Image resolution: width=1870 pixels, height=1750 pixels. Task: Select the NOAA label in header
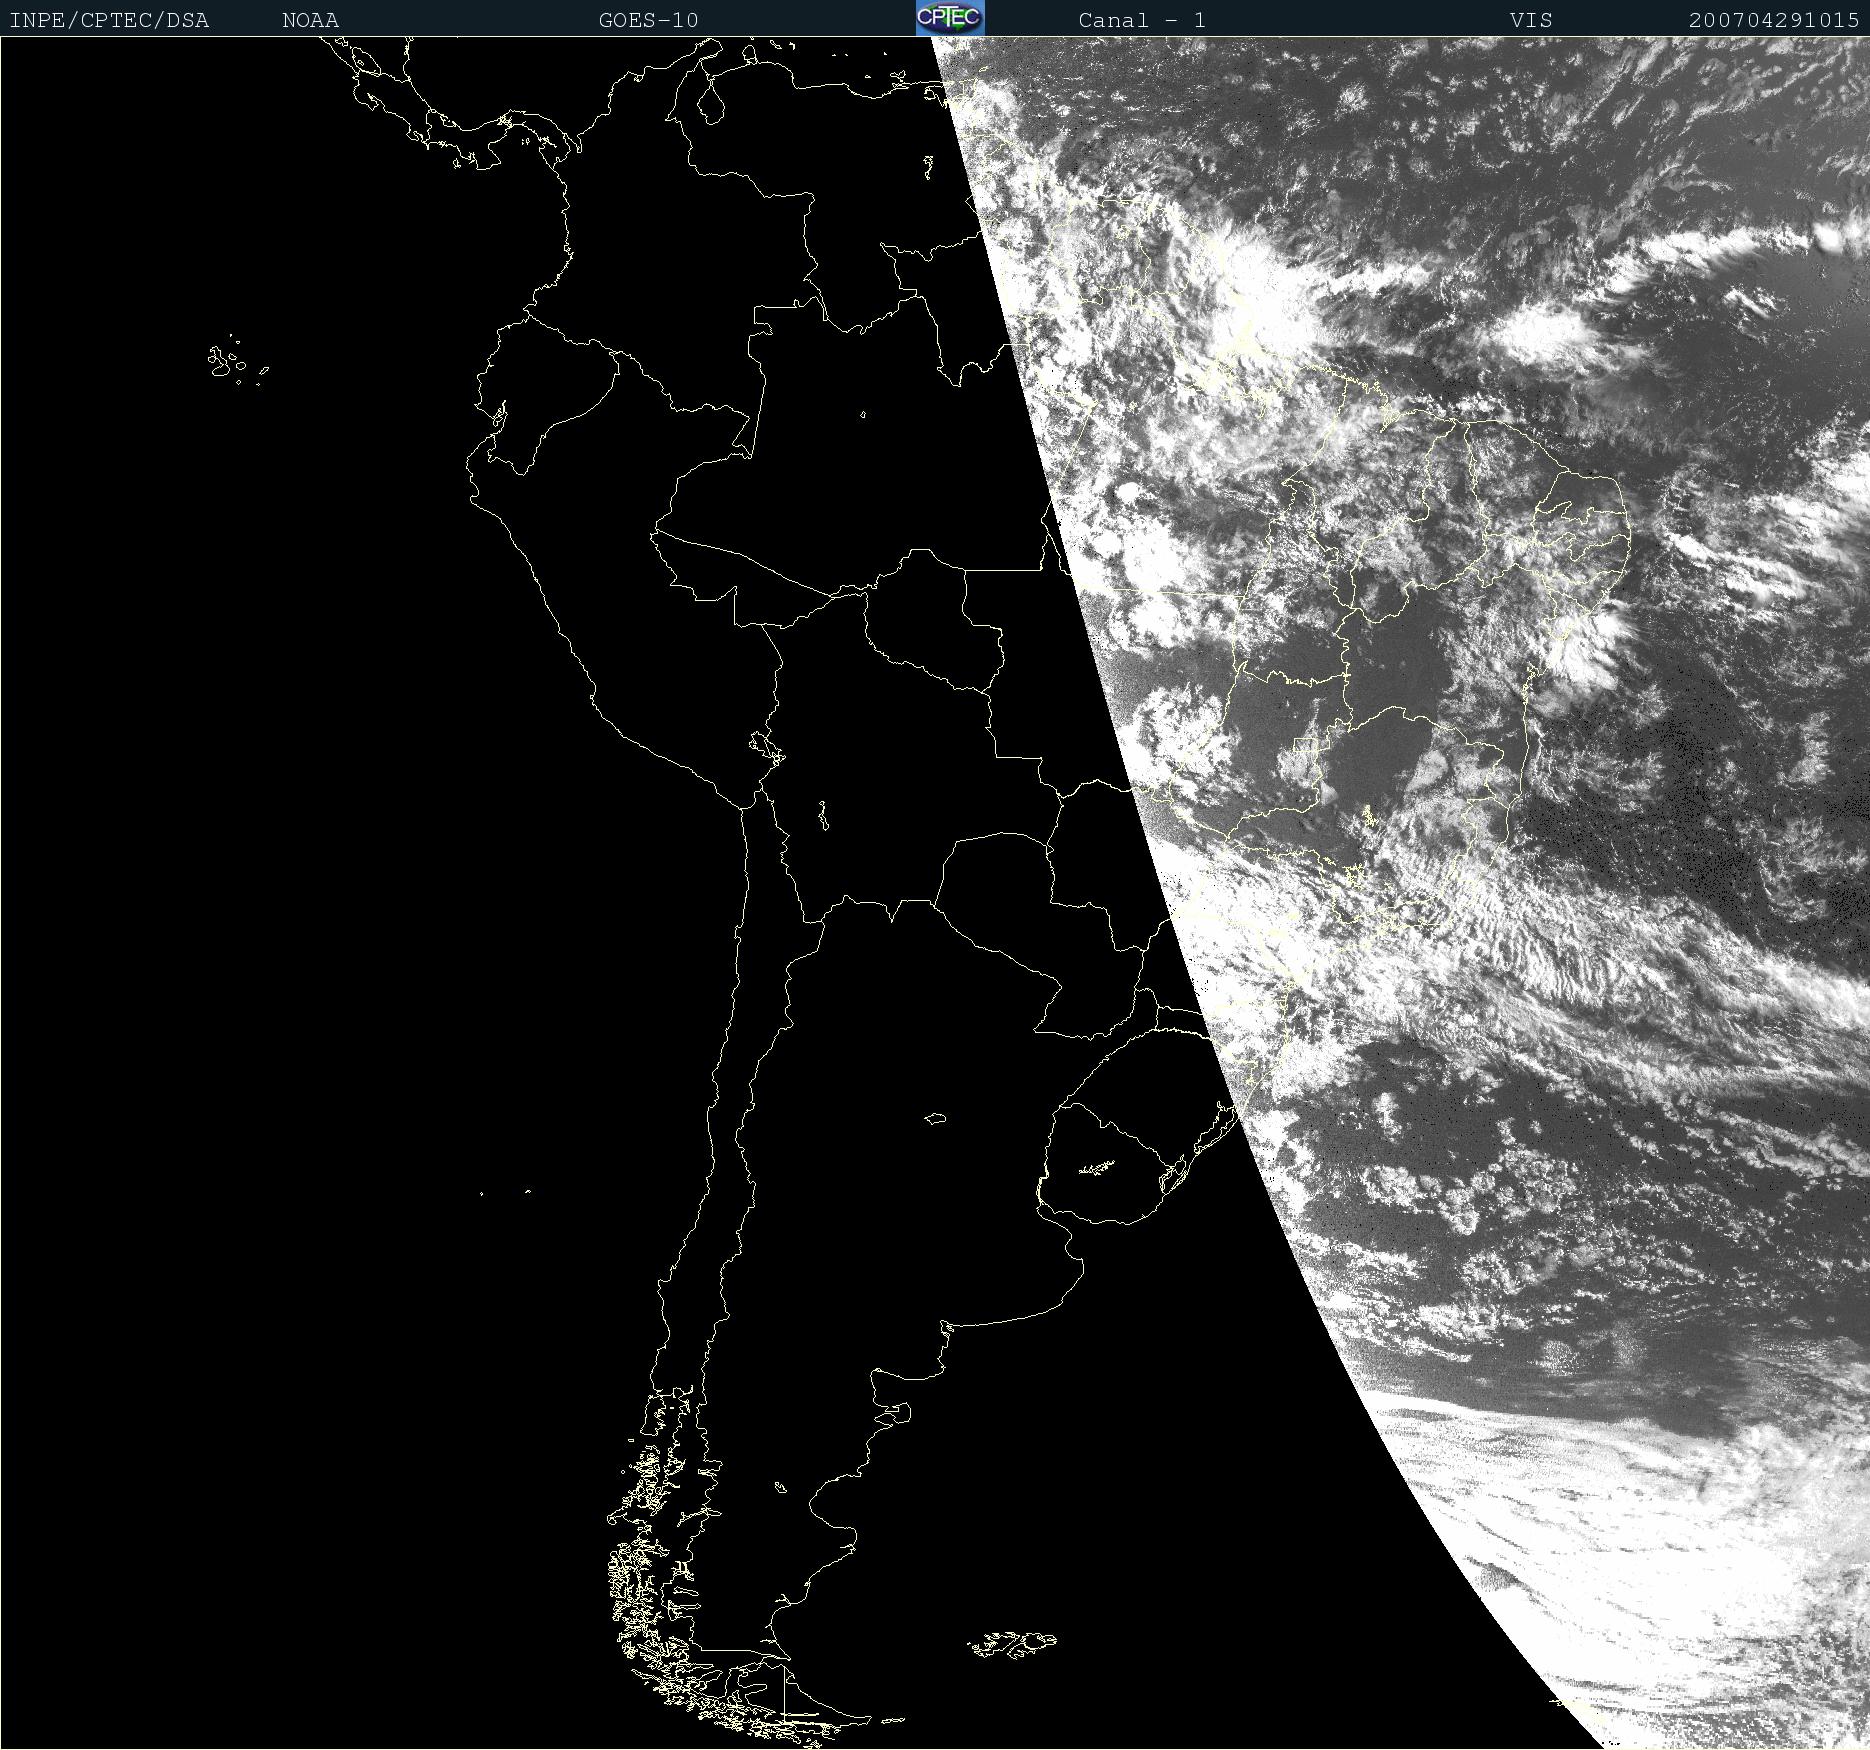point(310,20)
